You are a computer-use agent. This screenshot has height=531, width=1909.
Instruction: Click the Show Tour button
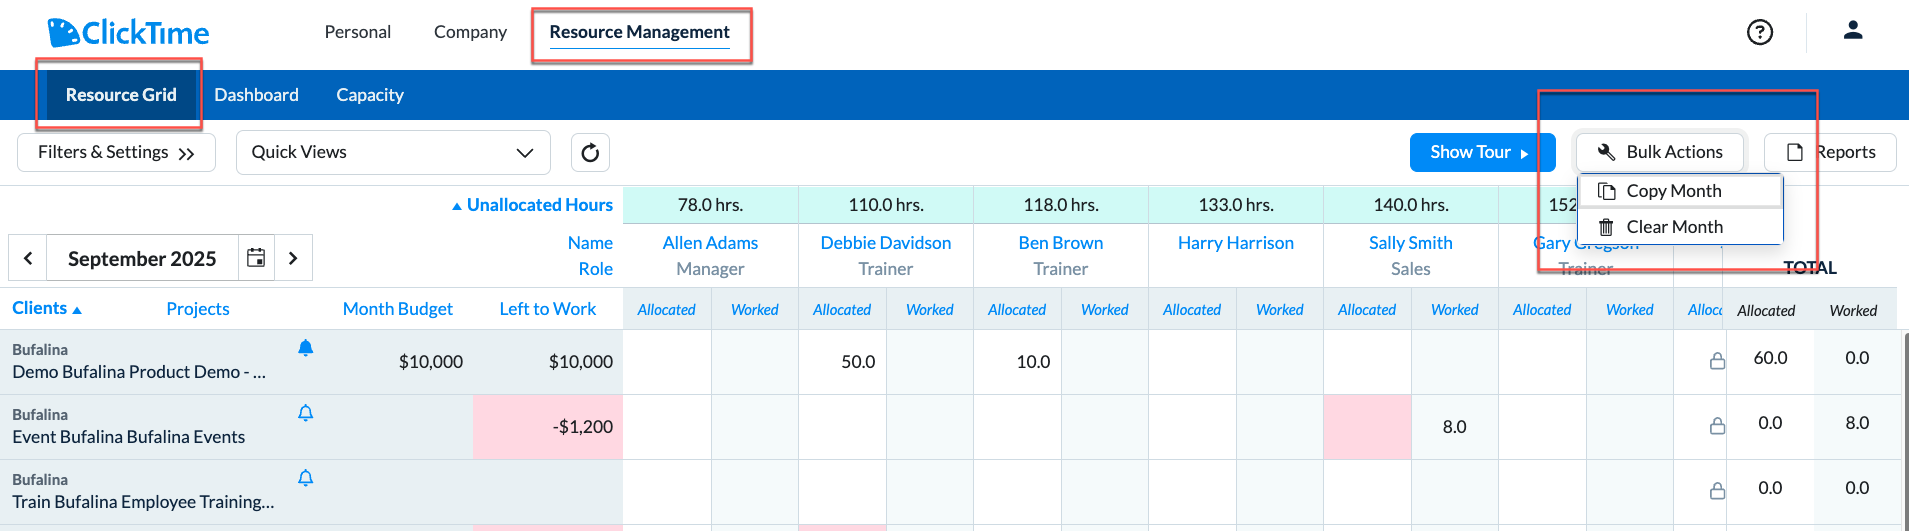click(1482, 152)
